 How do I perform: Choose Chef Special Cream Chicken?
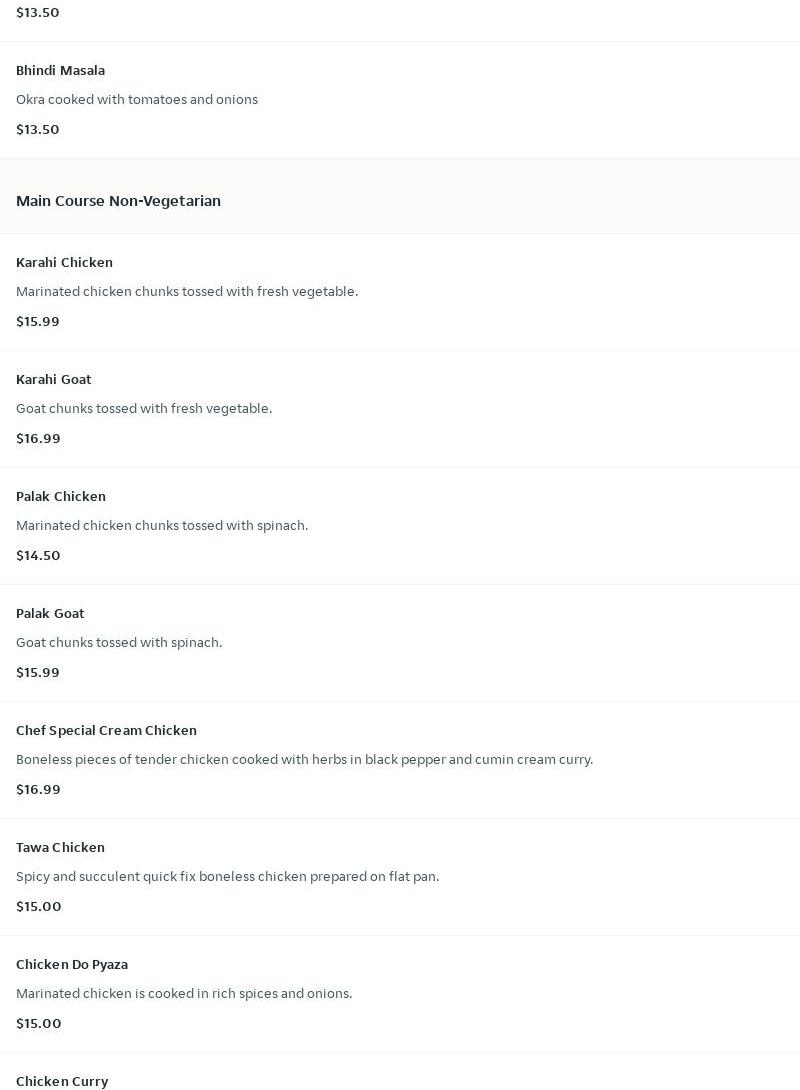(x=106, y=730)
